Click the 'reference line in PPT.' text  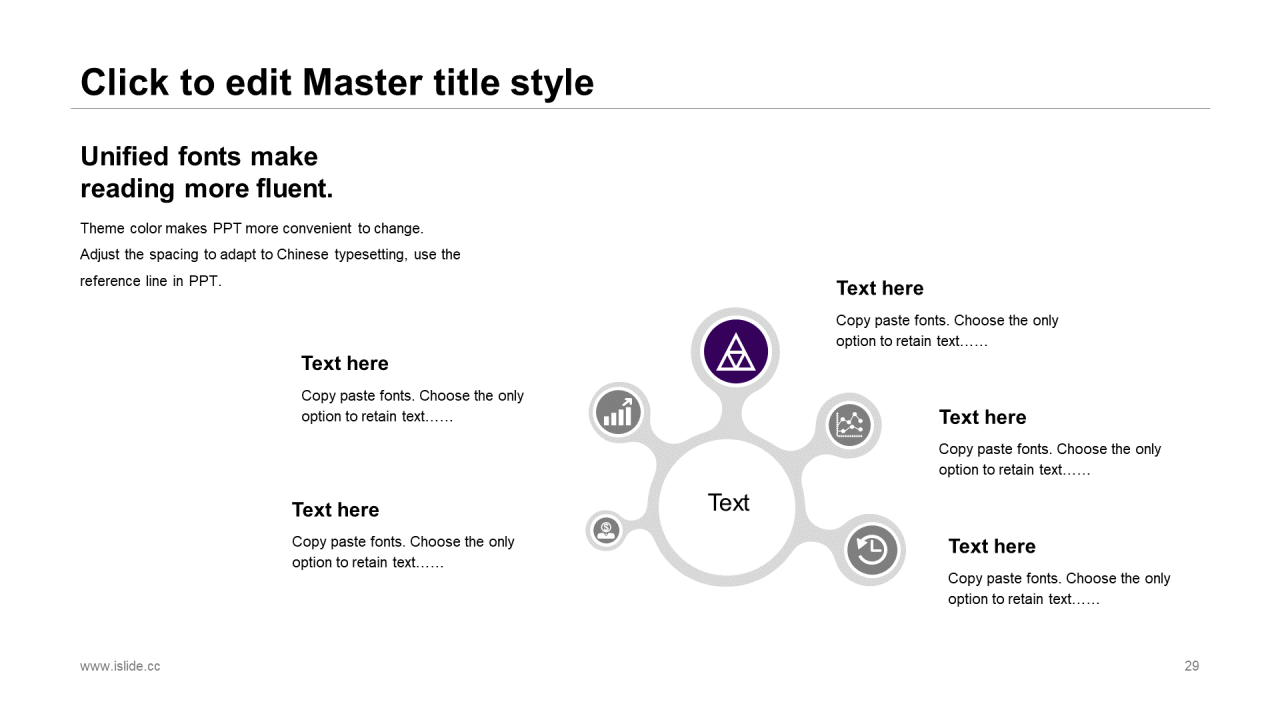point(151,281)
